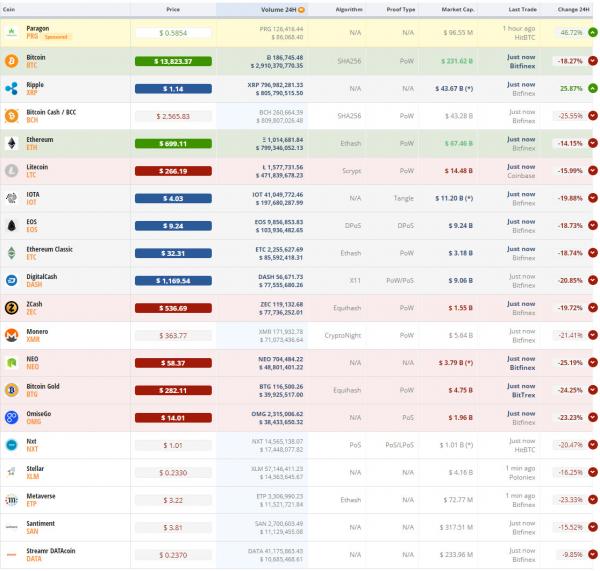Open the Bitcoin Cash / BCC name link

51,112
